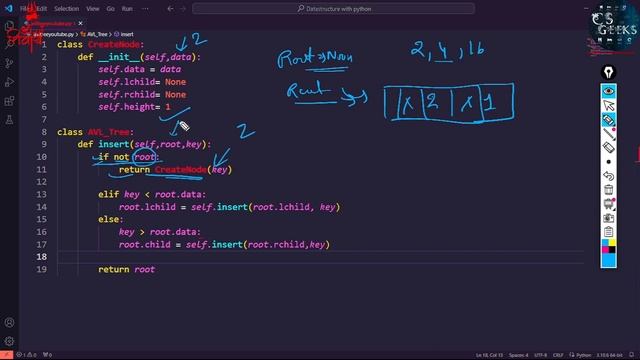640x360 pixels.
Task: Open the Extensions view
Action: coord(9,101)
